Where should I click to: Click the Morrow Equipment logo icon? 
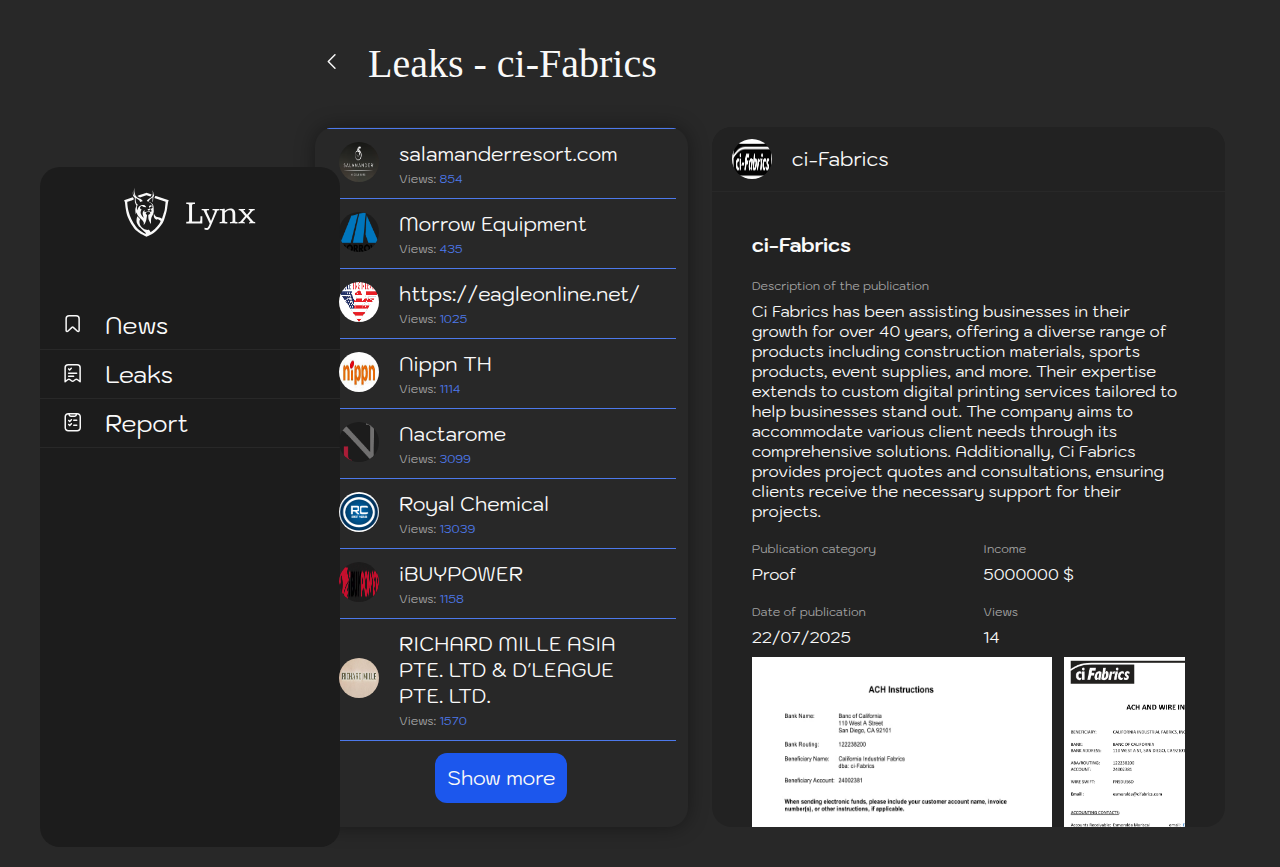point(359,232)
